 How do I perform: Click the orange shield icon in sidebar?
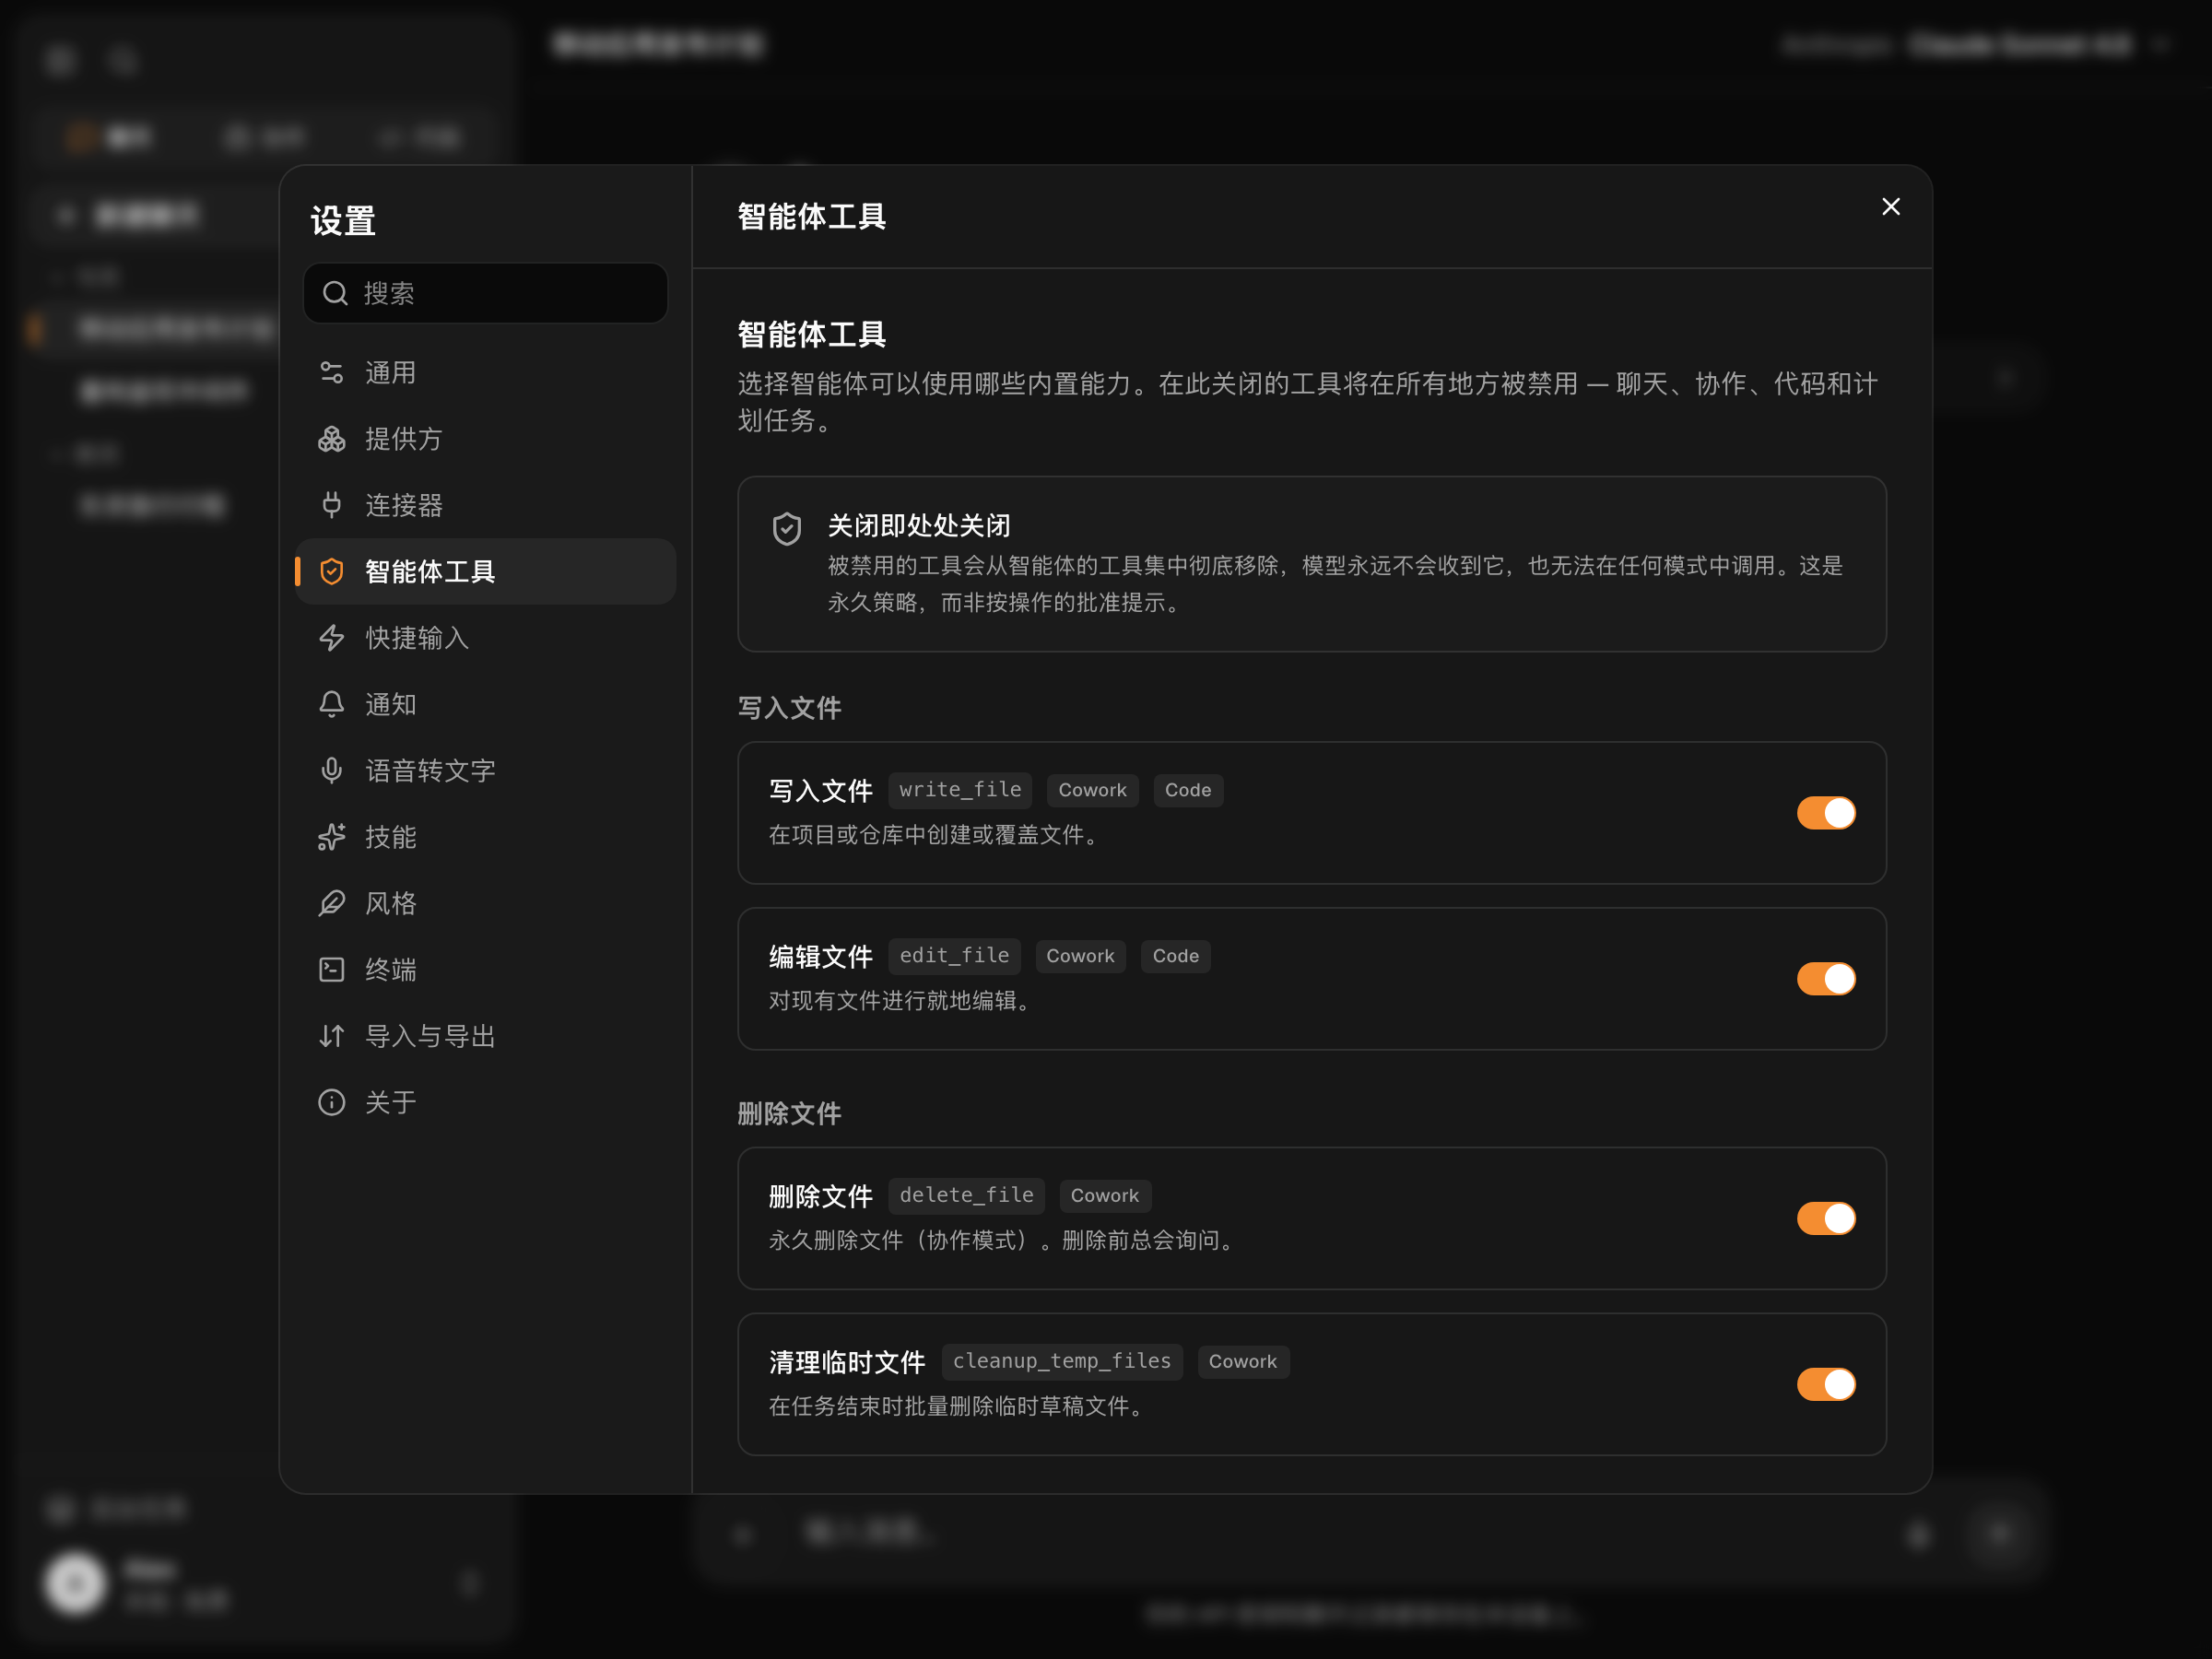point(332,572)
